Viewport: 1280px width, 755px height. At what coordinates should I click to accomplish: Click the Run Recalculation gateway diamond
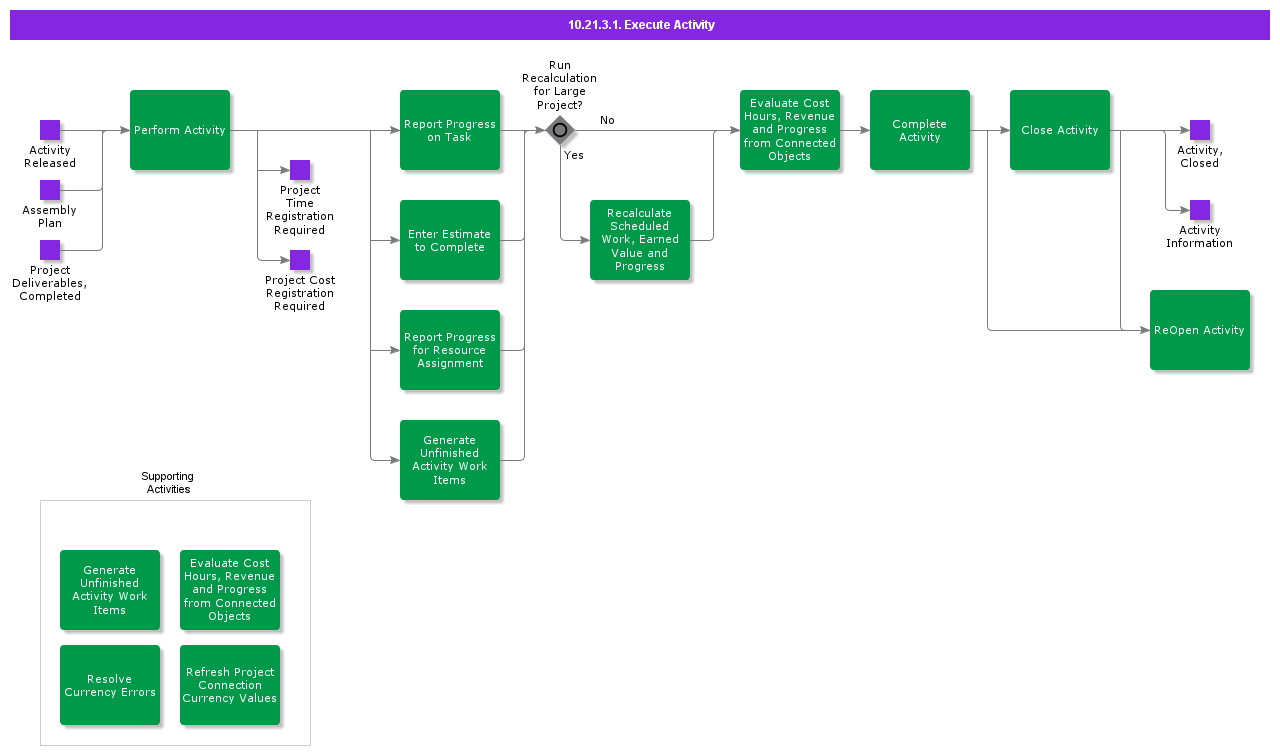[560, 130]
